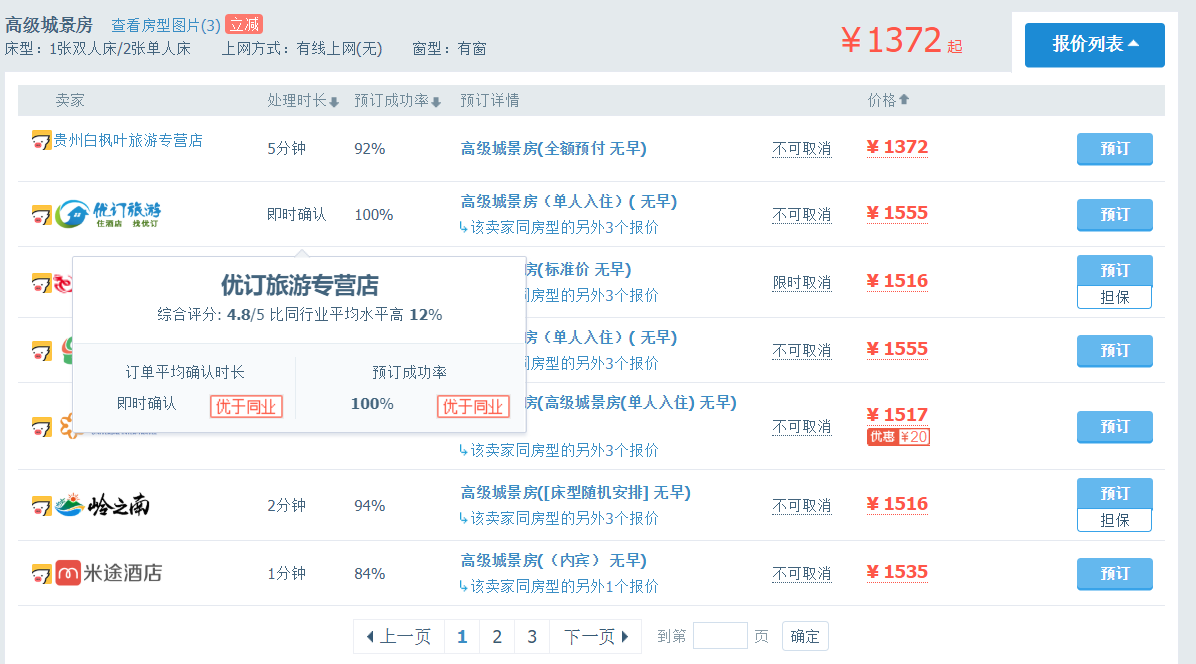Focus the page number input field
This screenshot has height=664, width=1196.
click(x=720, y=636)
